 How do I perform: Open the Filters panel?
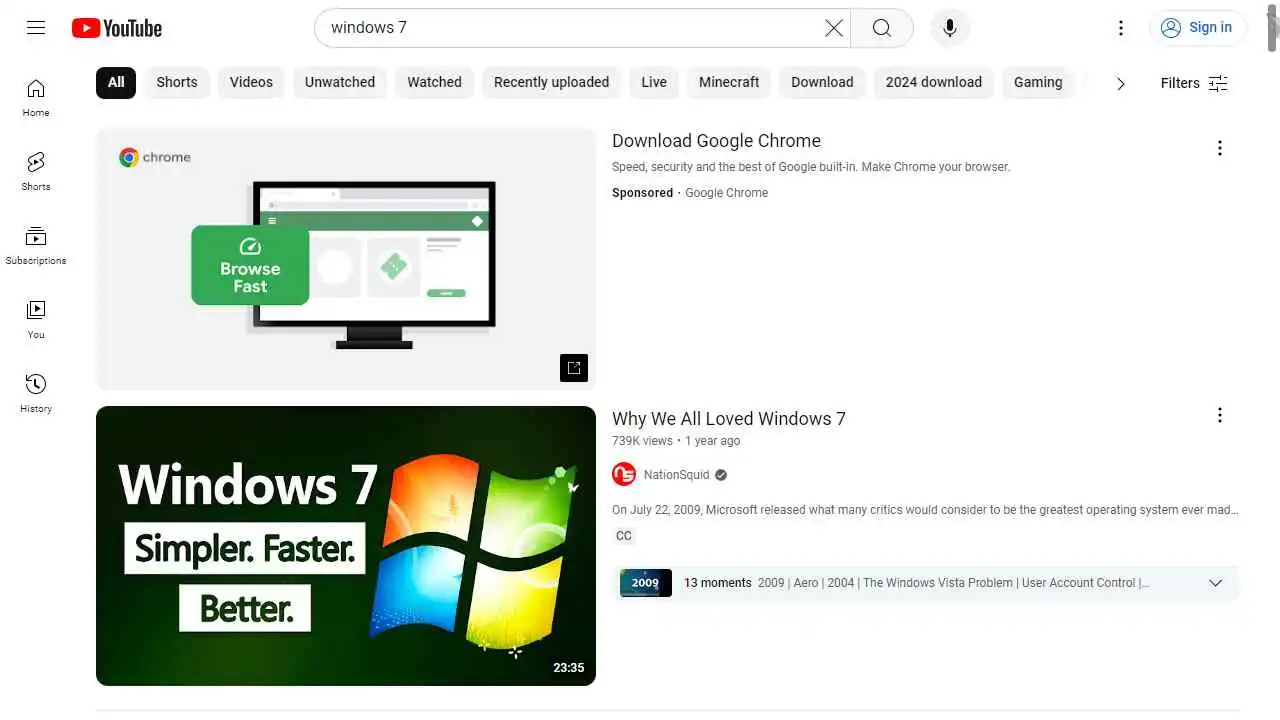[1194, 83]
